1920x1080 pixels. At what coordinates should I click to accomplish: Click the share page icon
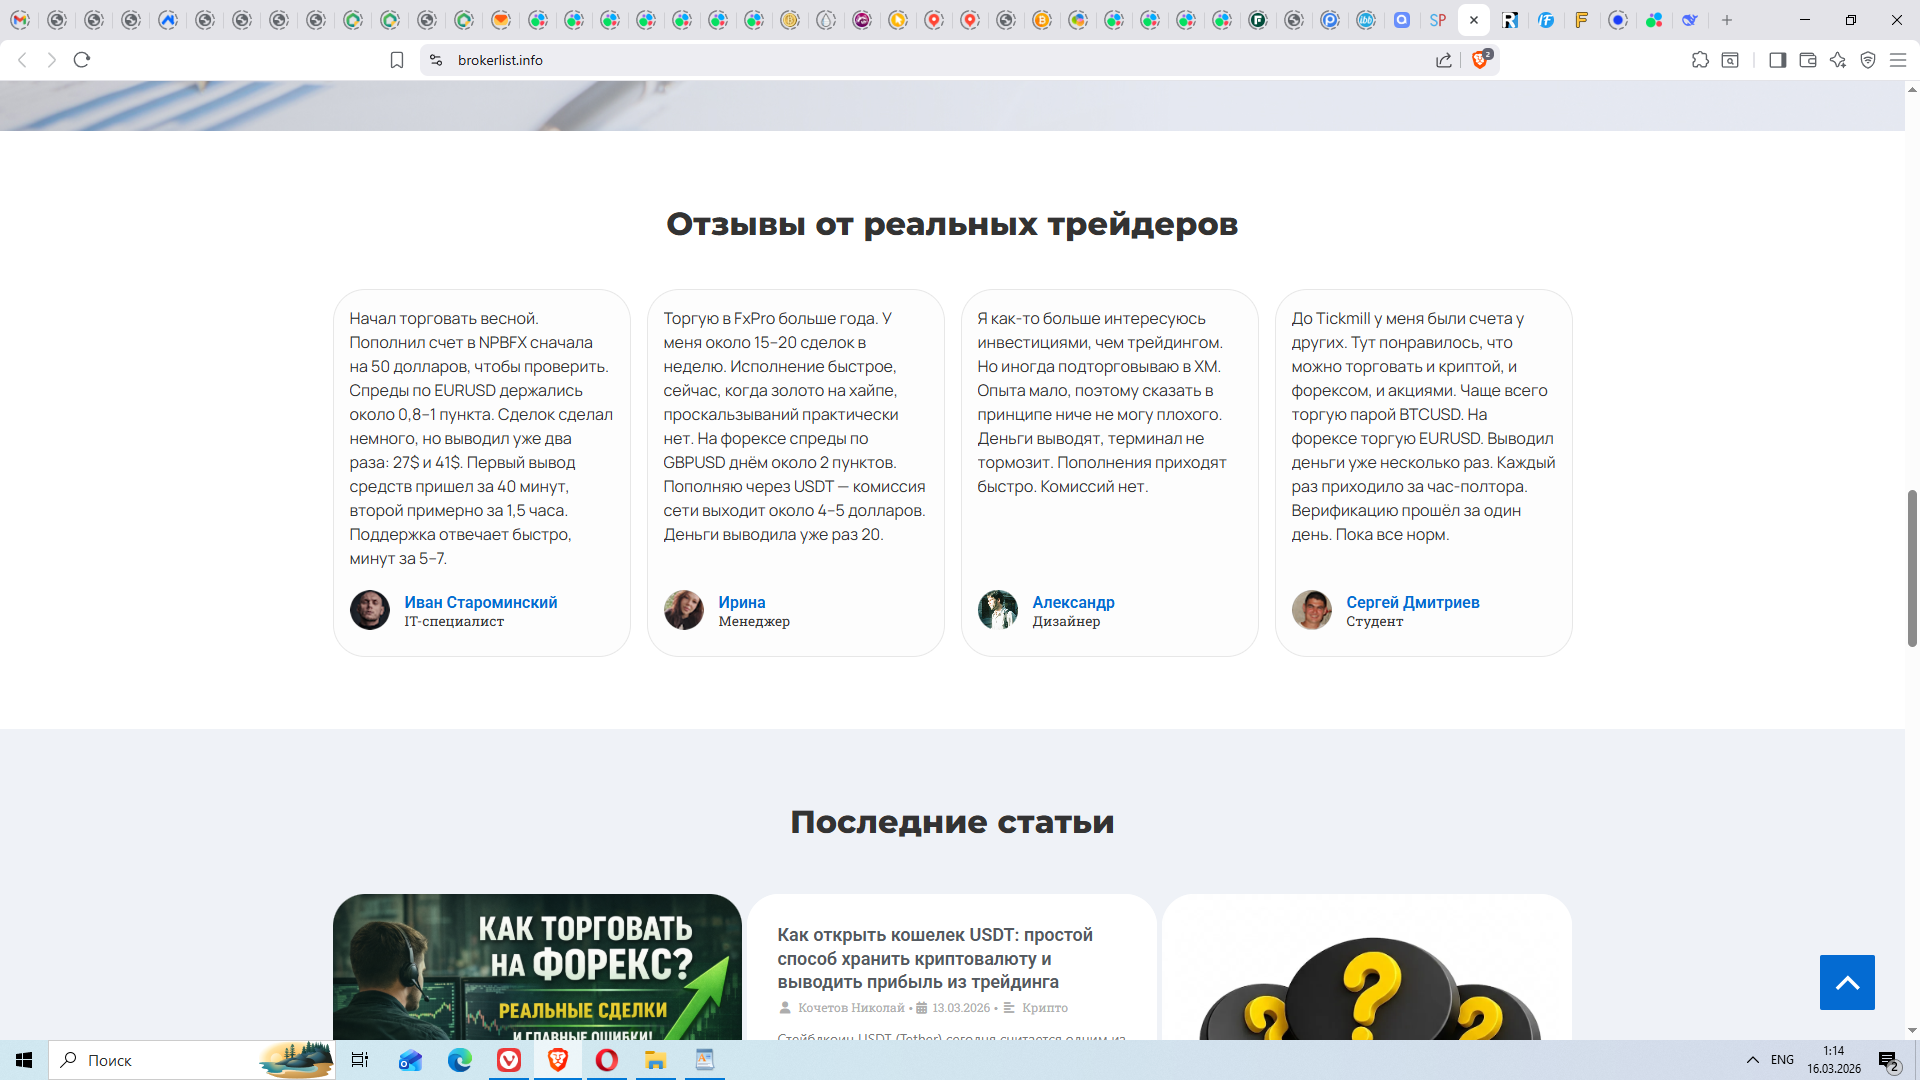click(1444, 60)
